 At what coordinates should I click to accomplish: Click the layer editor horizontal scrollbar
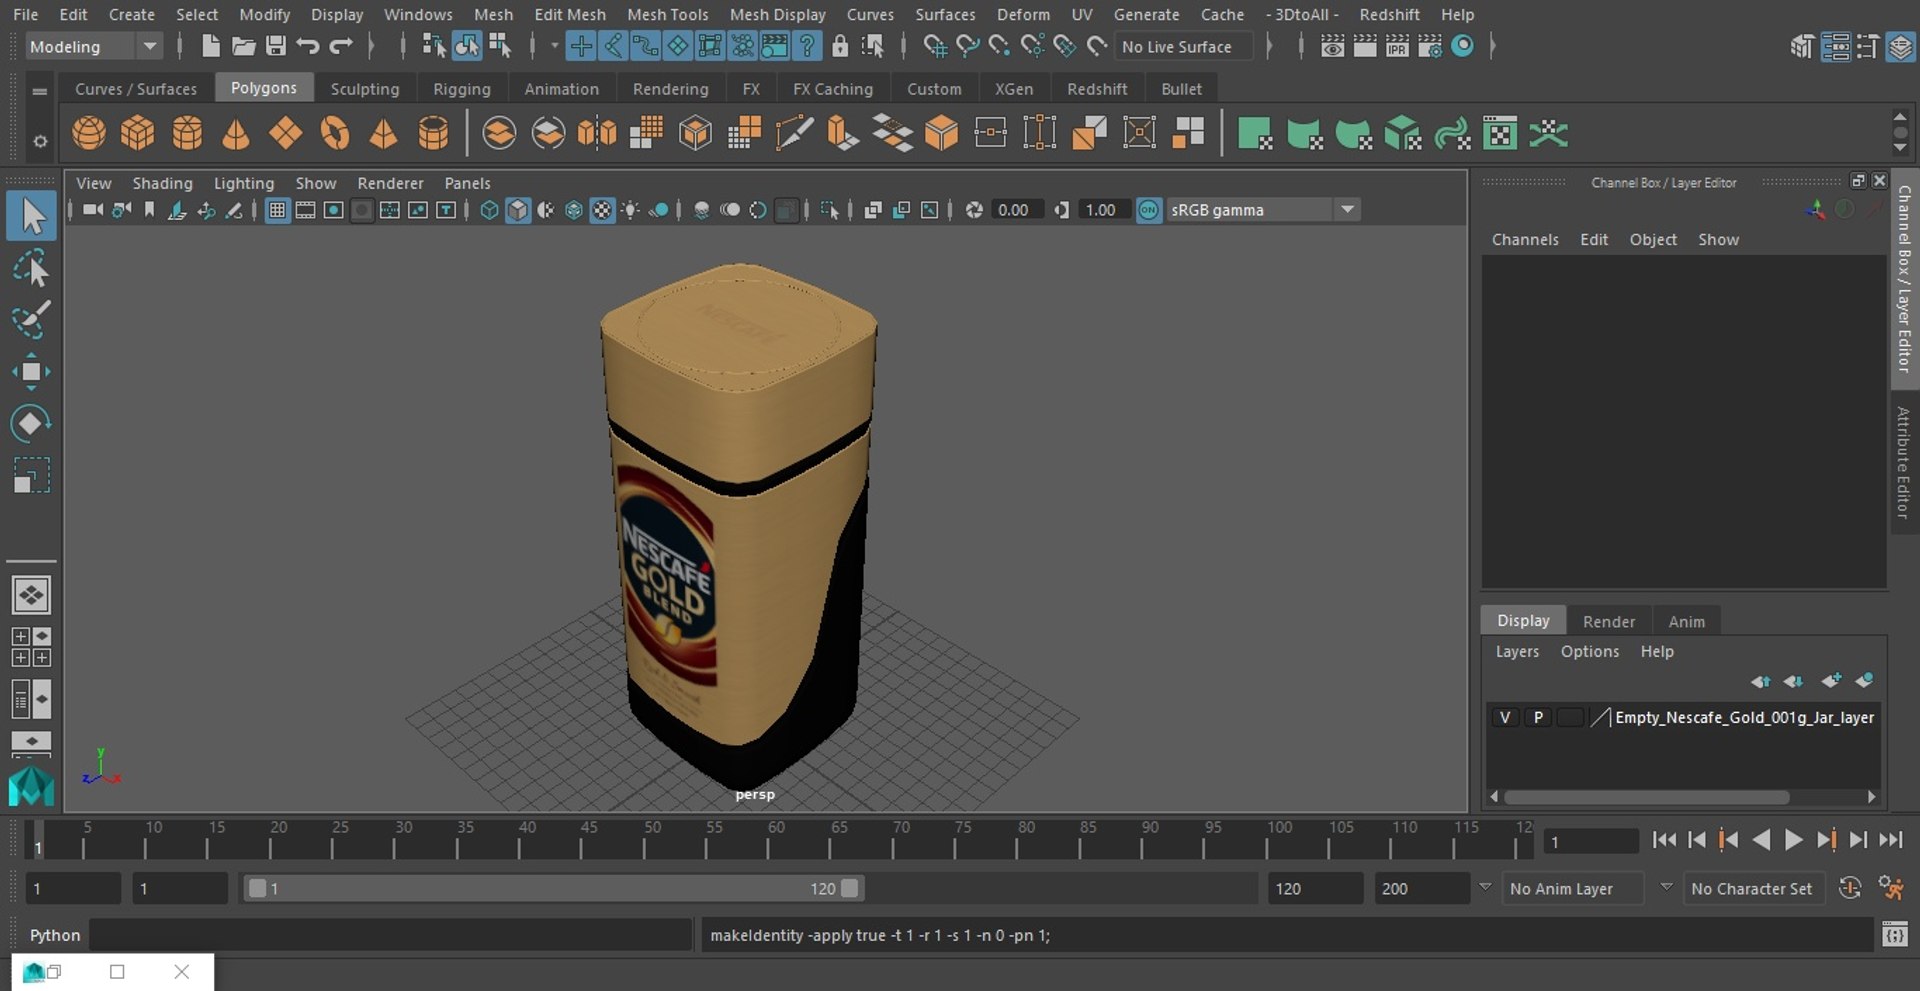coord(1646,797)
